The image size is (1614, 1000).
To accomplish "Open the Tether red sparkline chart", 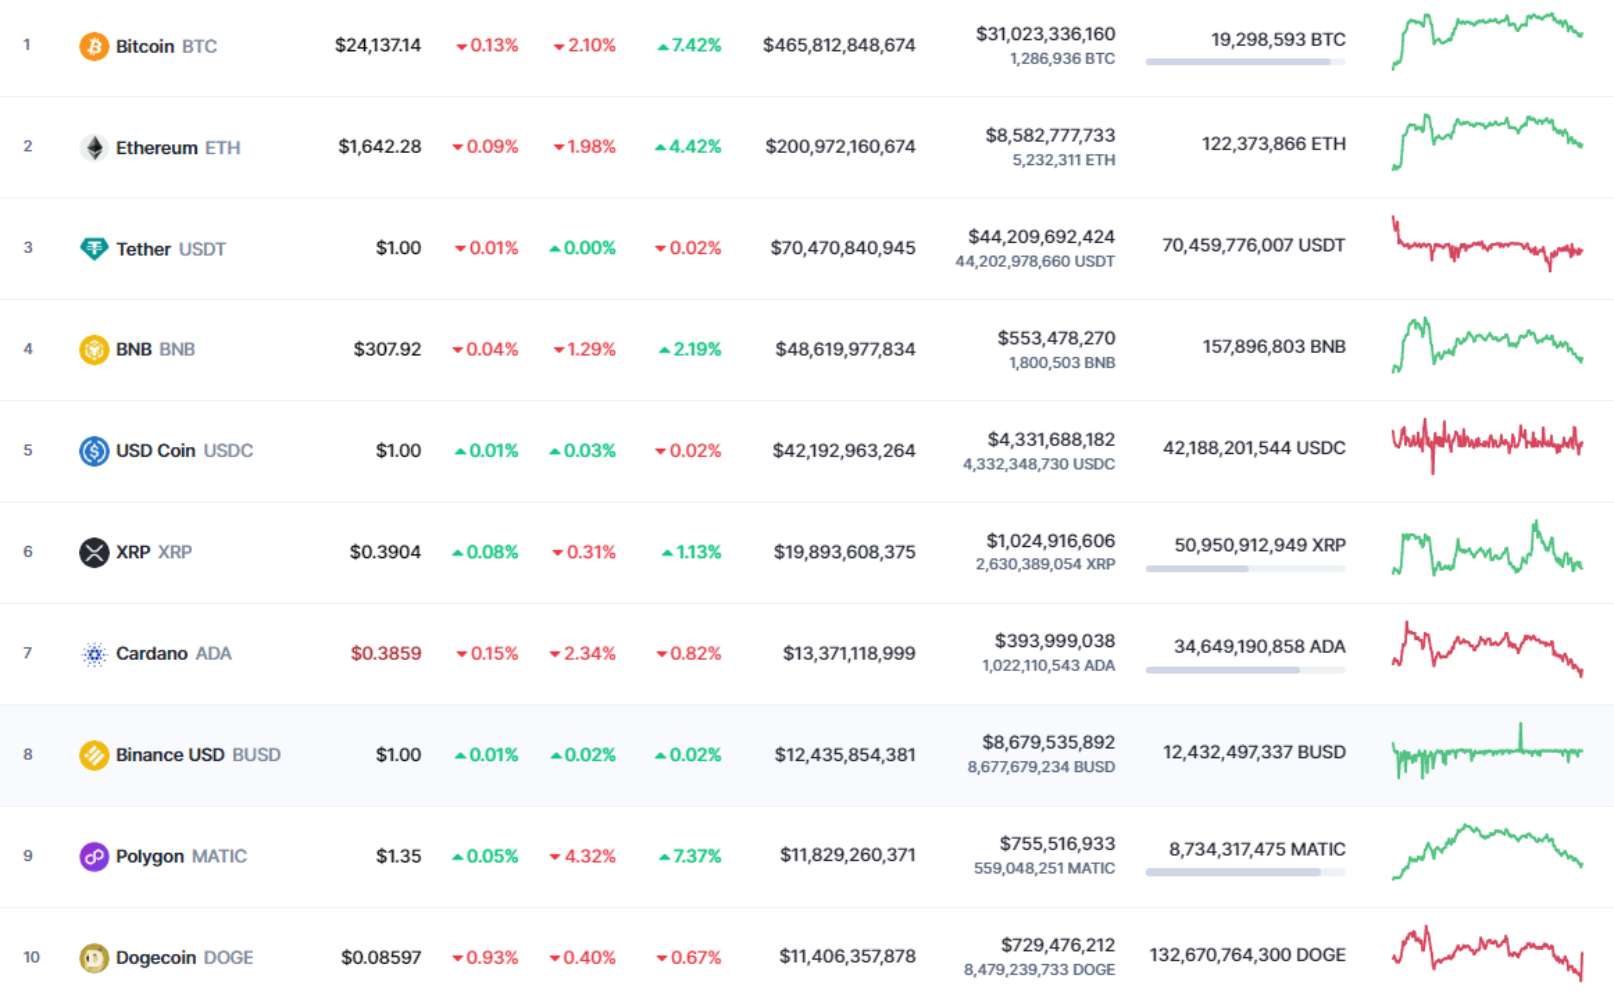I will pyautogui.click(x=1487, y=244).
